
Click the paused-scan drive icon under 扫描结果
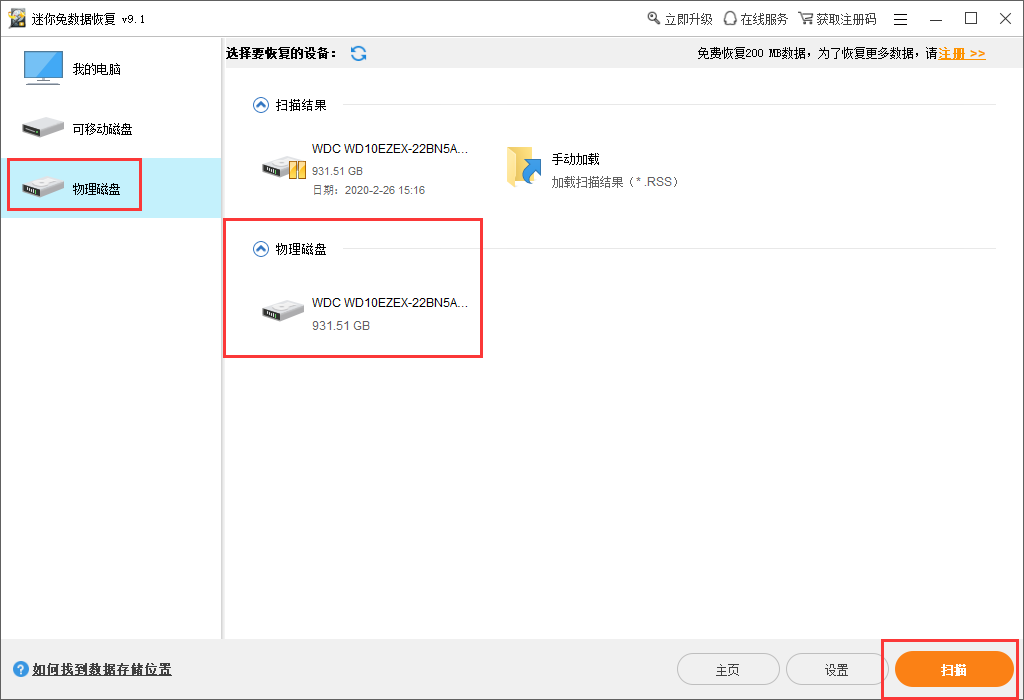283,168
